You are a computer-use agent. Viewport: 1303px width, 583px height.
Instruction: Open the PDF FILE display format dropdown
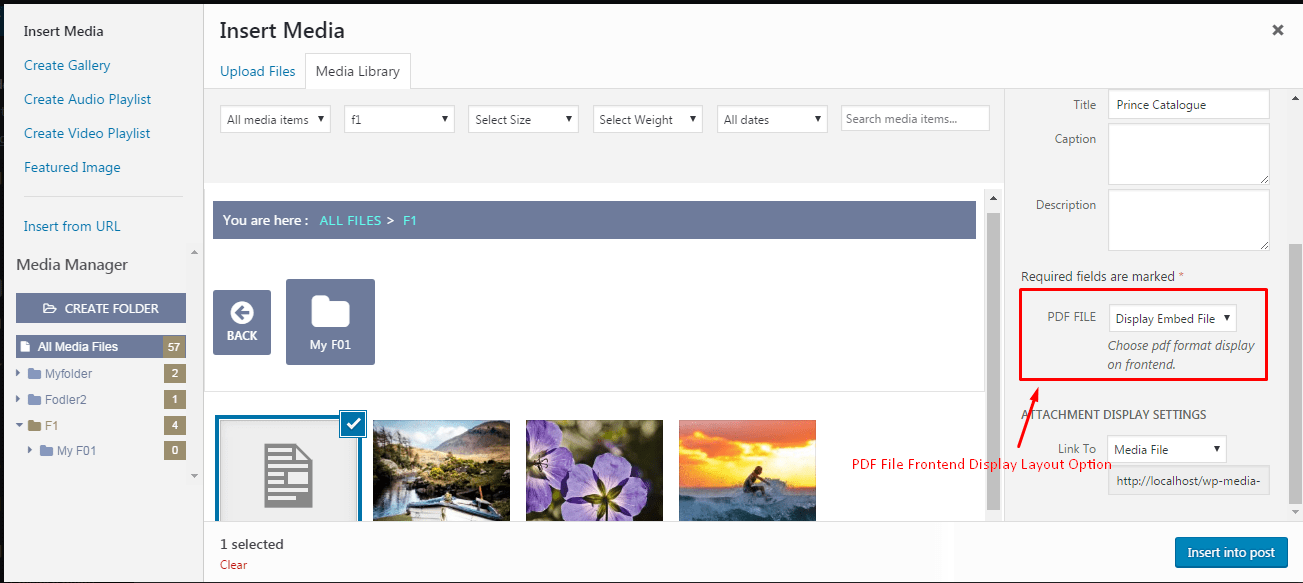(x=1171, y=317)
